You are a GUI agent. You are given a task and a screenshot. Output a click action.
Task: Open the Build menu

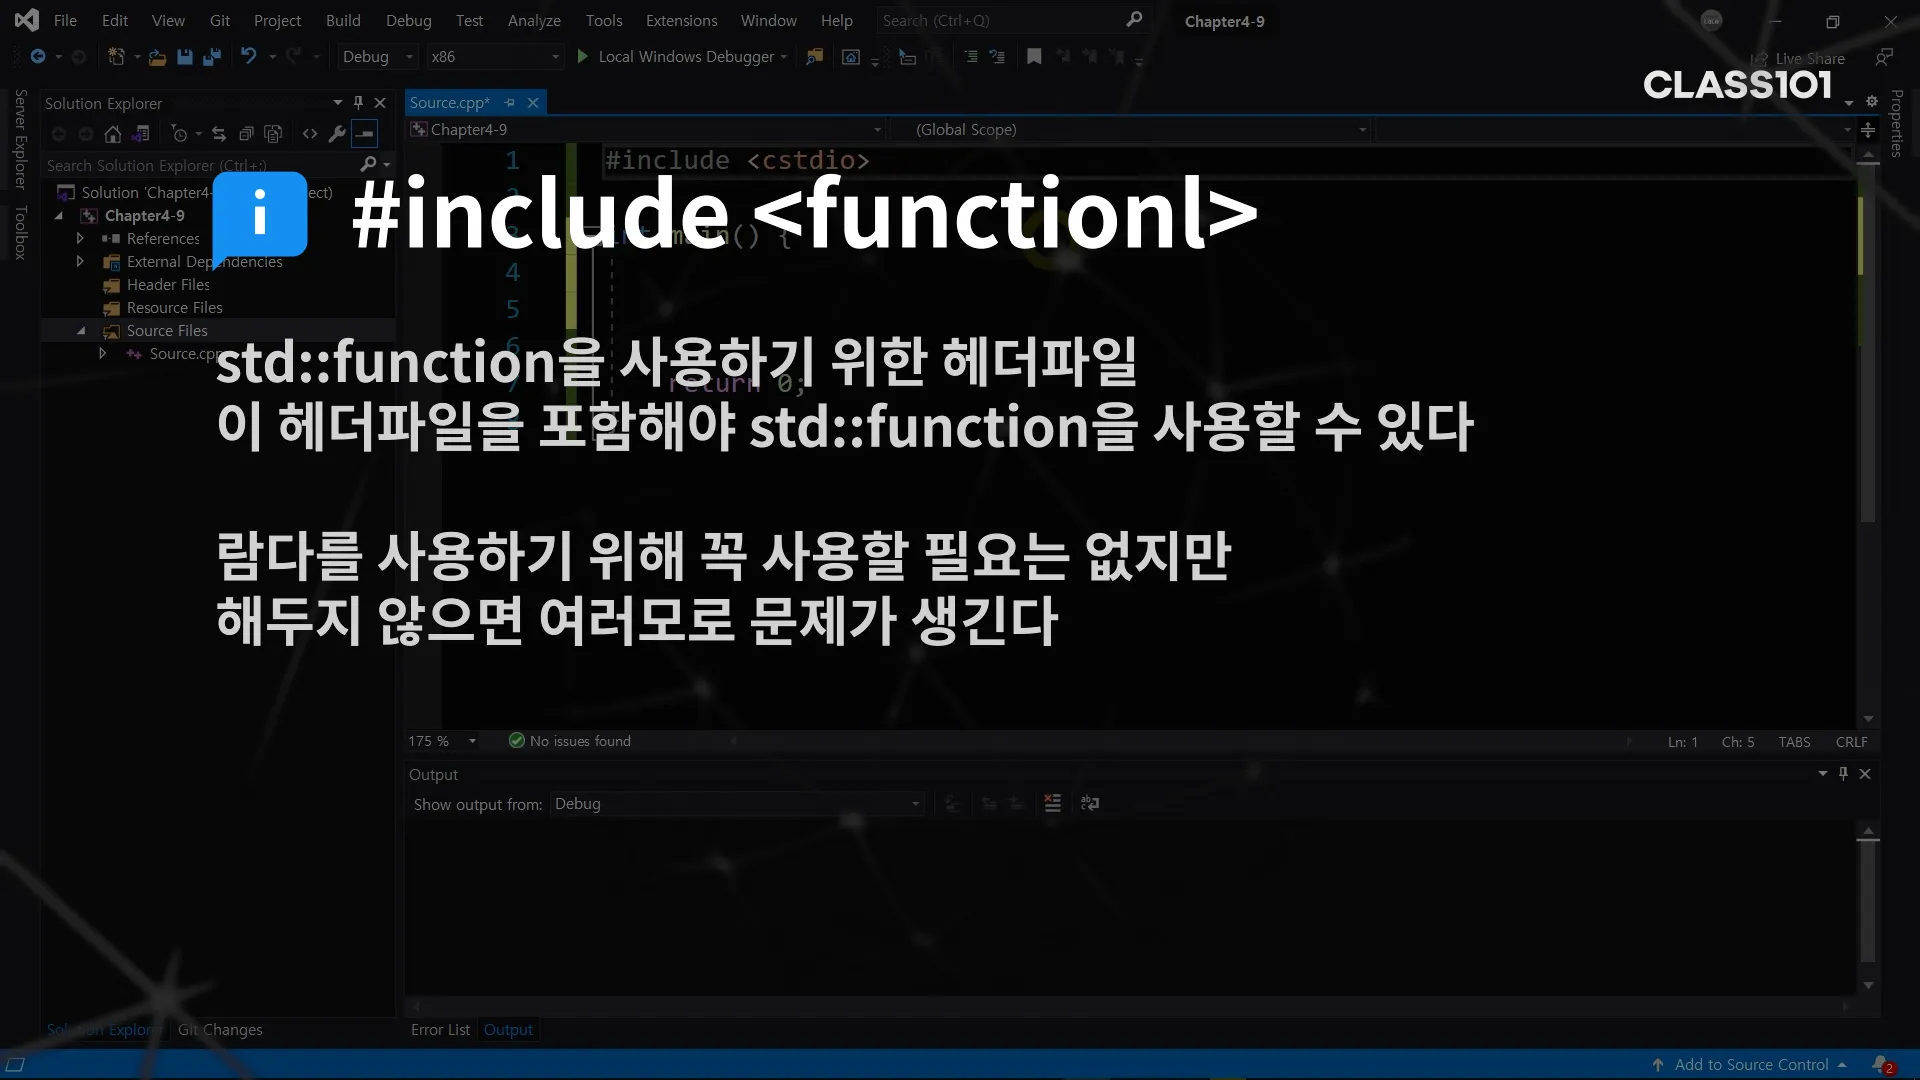point(342,21)
